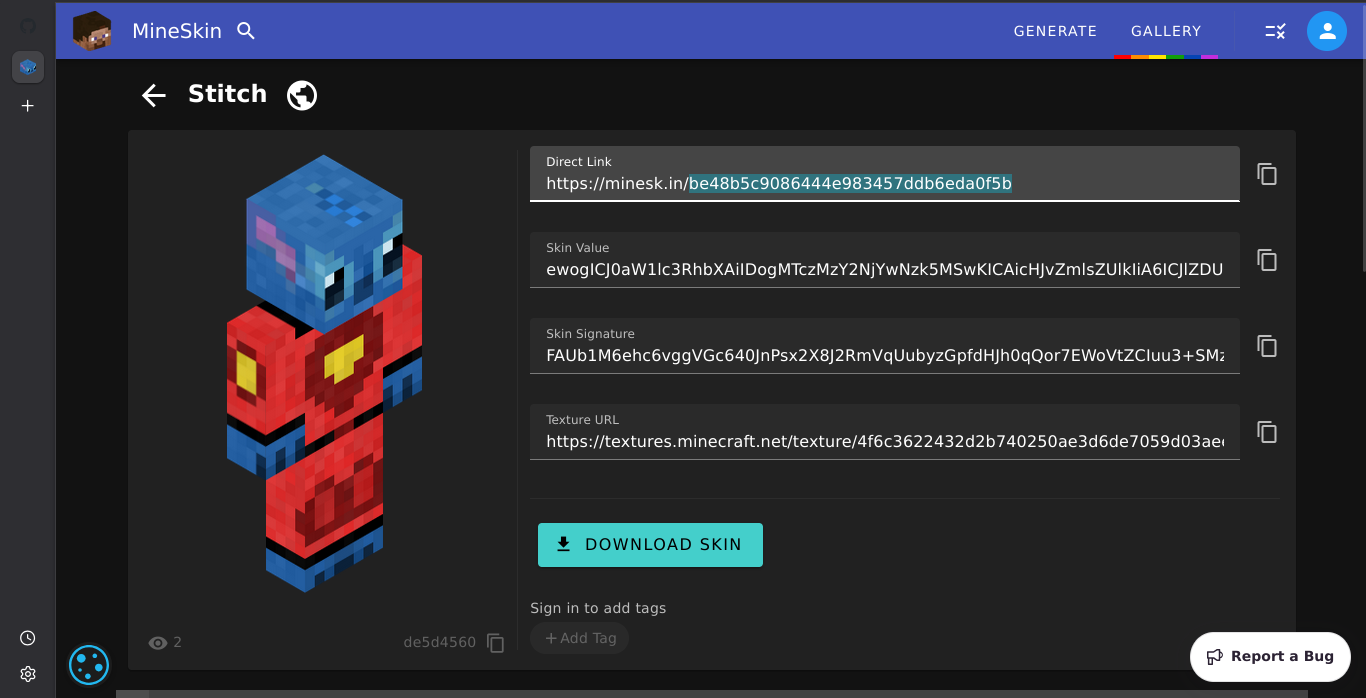This screenshot has height=698, width=1366.
Task: Click the Stitch page title
Action: 227,94
